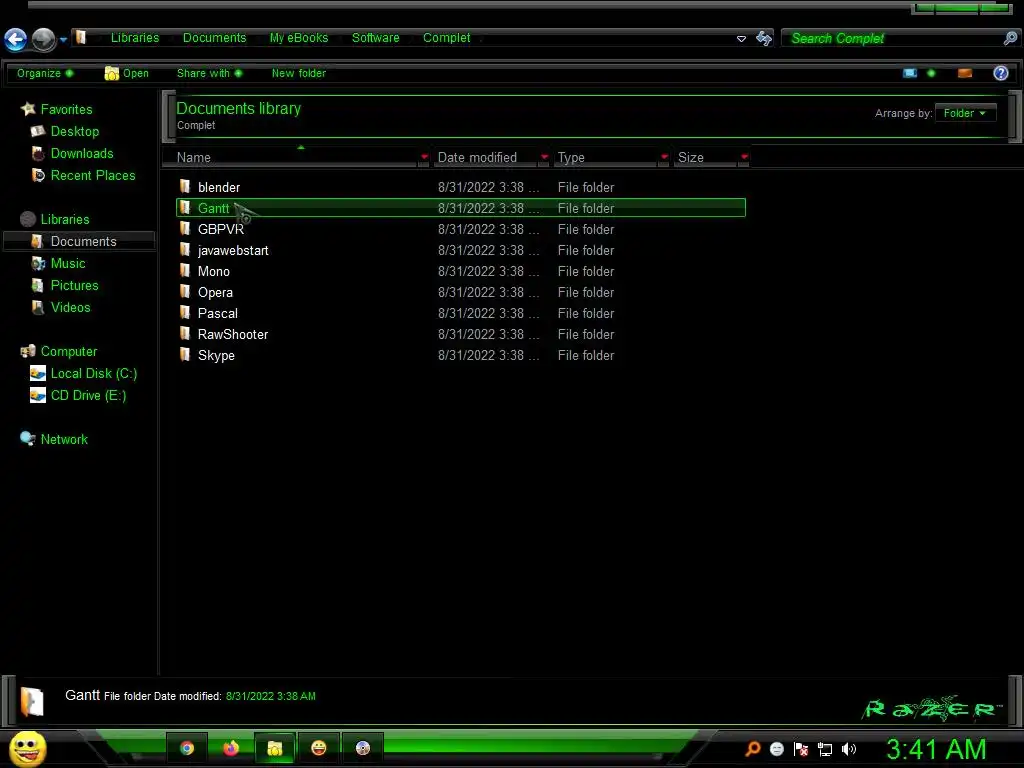The width and height of the screenshot is (1024, 768).
Task: Click the Complet breadcrumb segment
Action: (447, 38)
